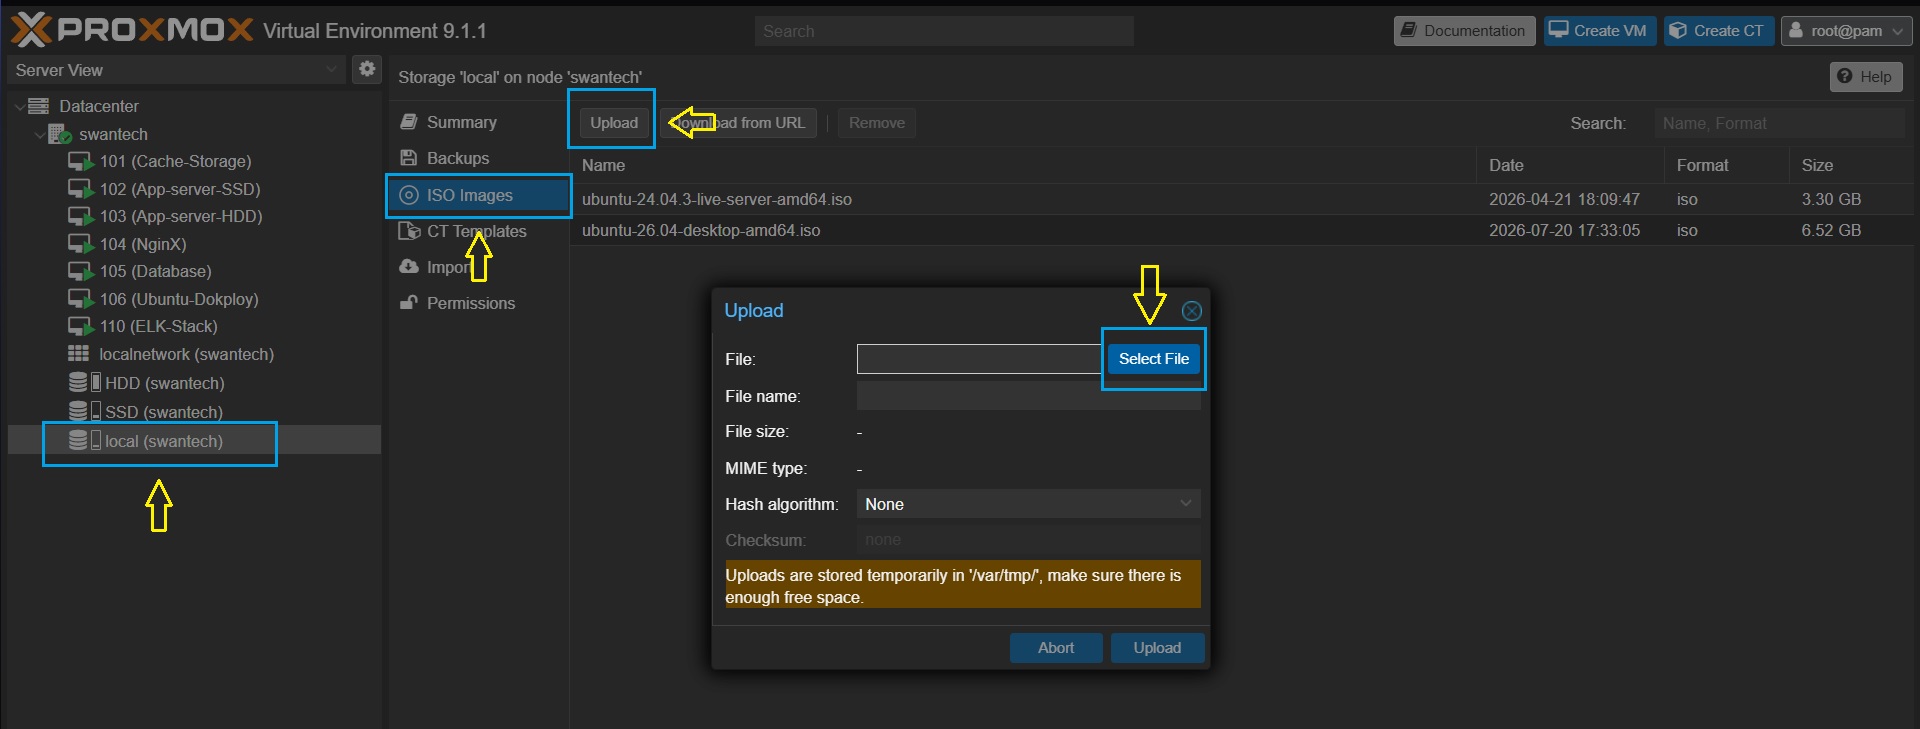Click the Help question mark icon
This screenshot has width=1920, height=729.
[1844, 76]
